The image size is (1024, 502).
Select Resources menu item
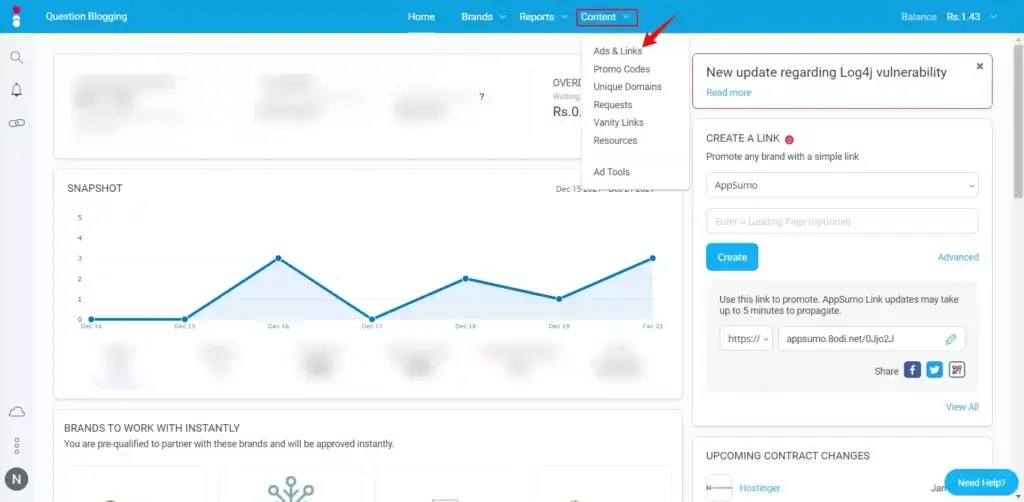pos(615,140)
